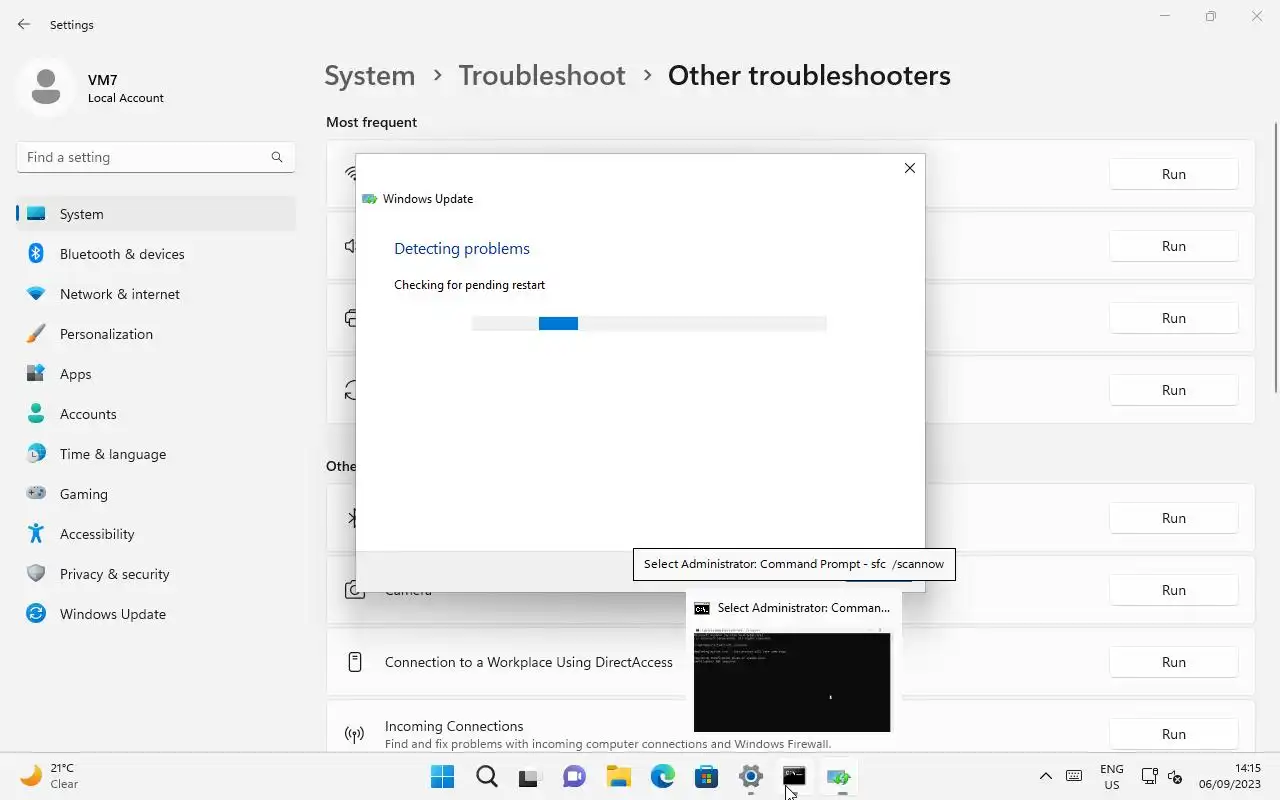Run the first troubleshooter under Most frequent
Image resolution: width=1280 pixels, height=800 pixels.
coord(1174,174)
